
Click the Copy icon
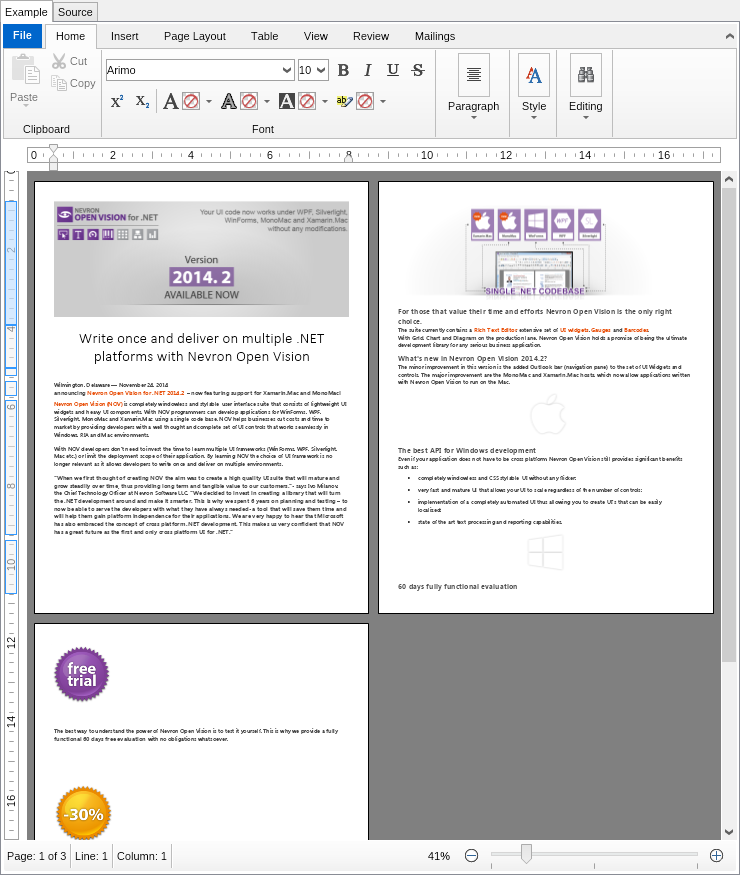coord(59,83)
